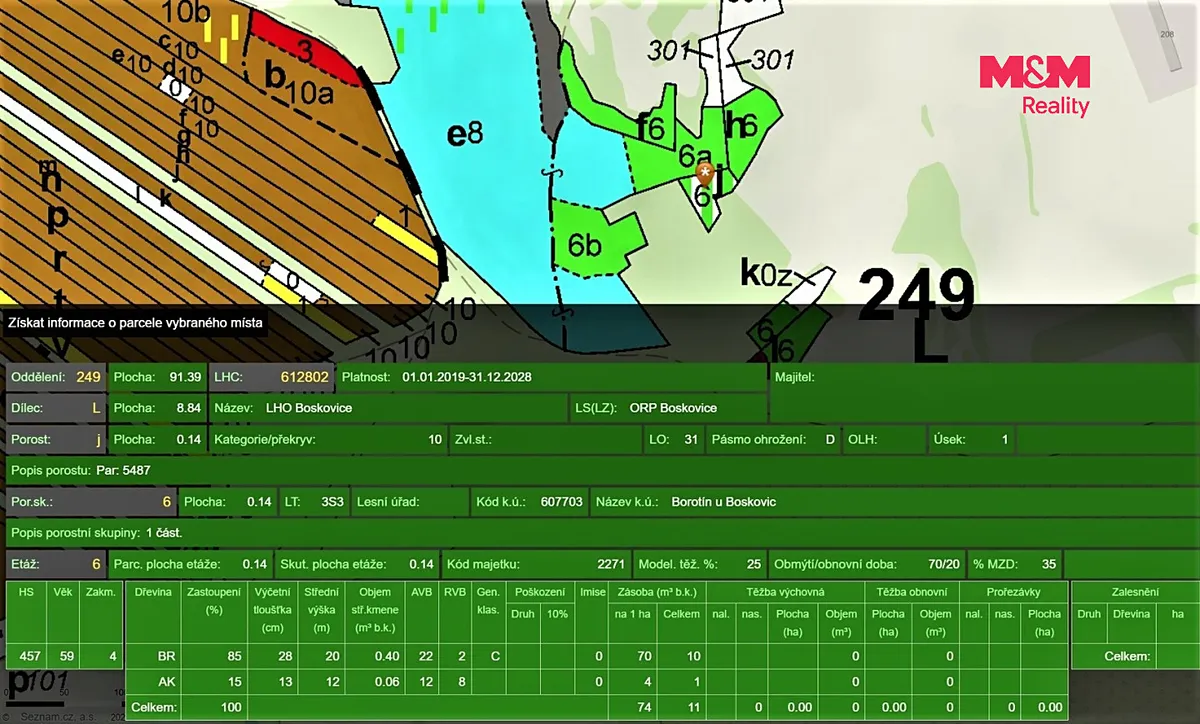The width and height of the screenshot is (1200, 724).
Task: Click the AK species row
Action: 596,682
